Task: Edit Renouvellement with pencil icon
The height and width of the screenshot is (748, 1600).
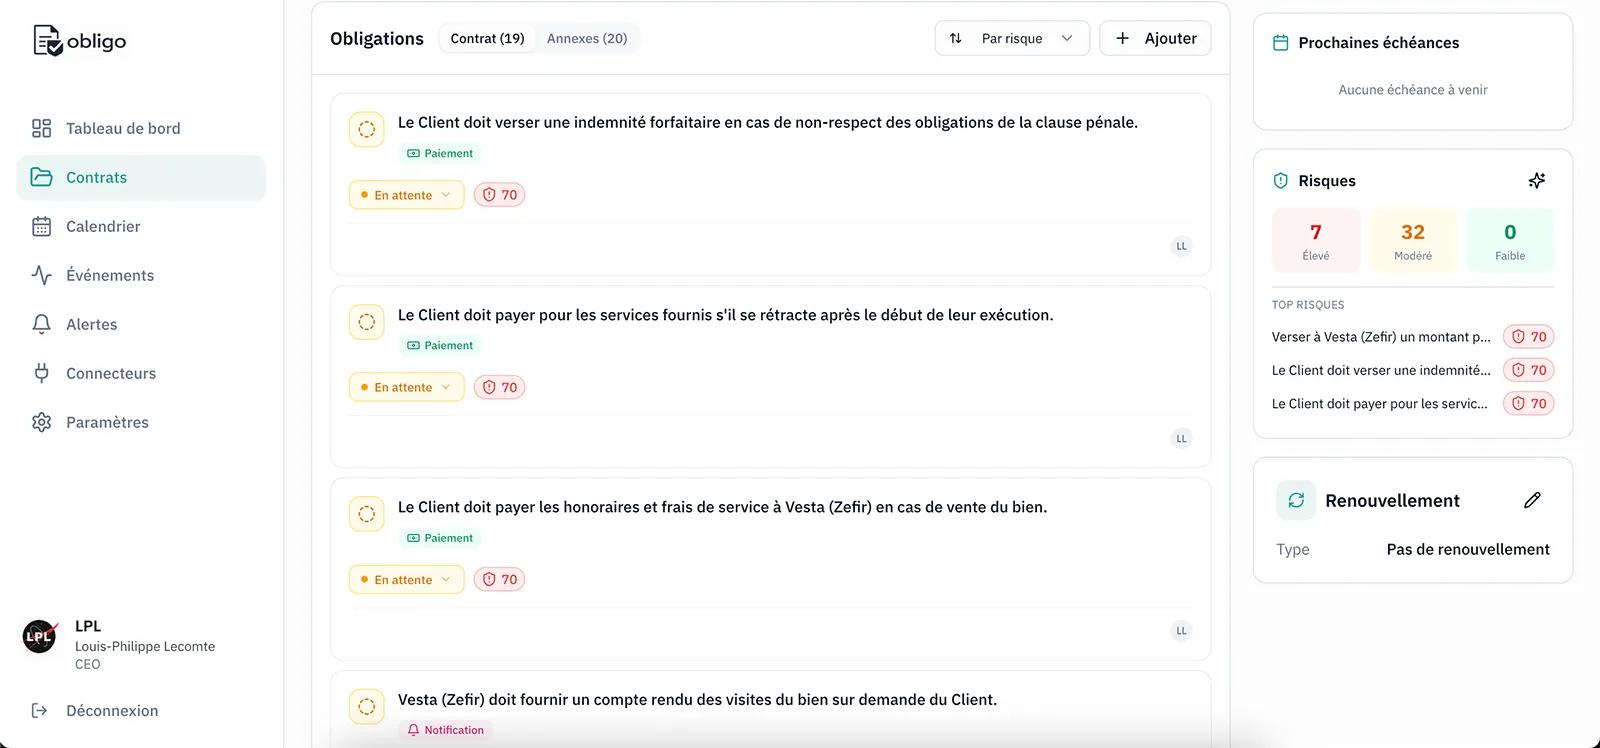Action: point(1532,500)
